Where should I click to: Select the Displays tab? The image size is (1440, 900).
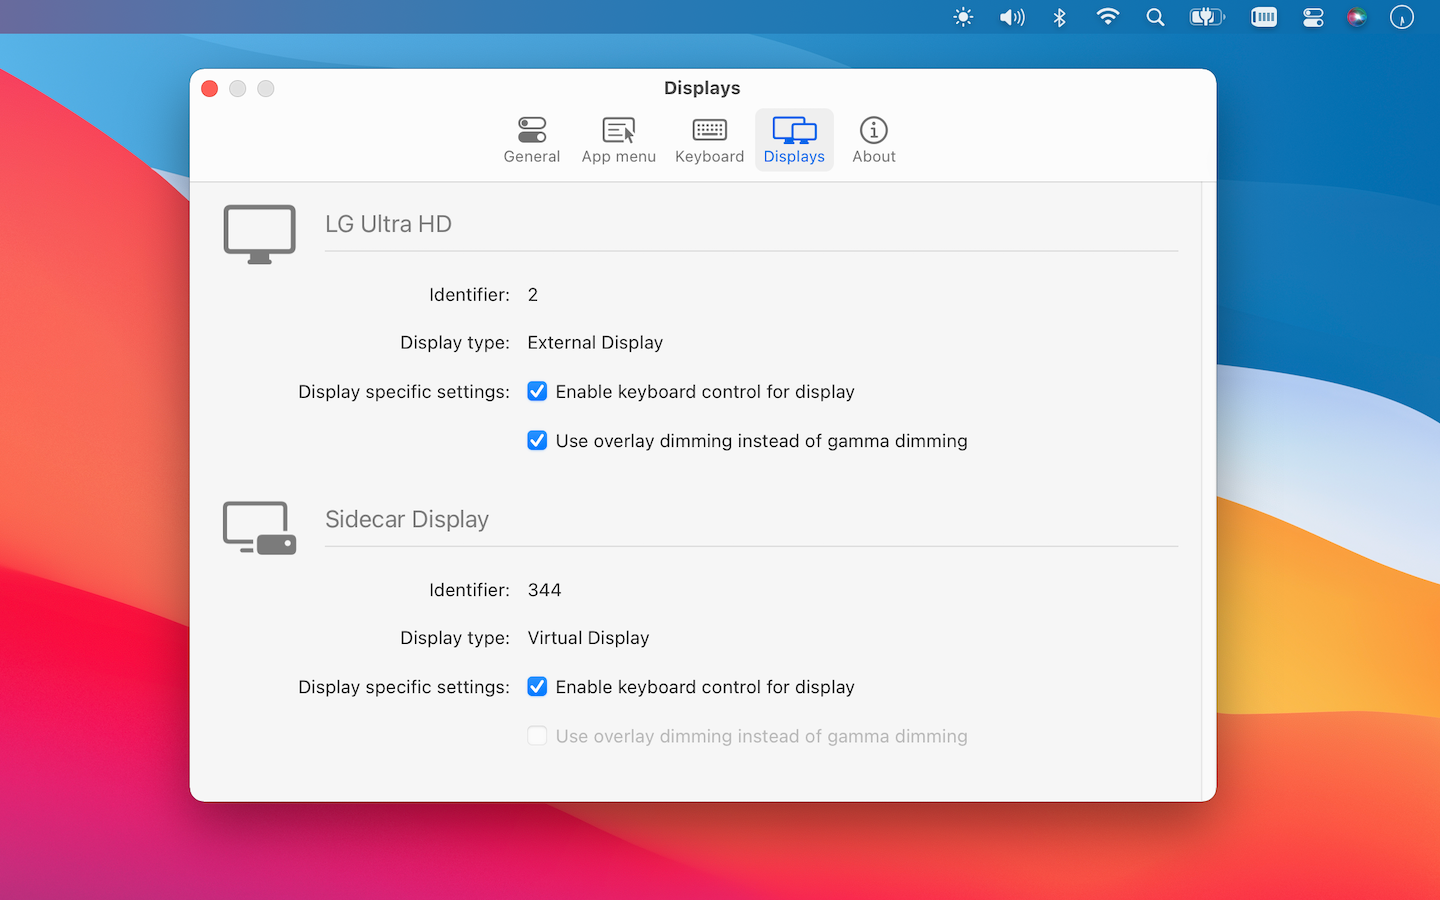click(794, 140)
